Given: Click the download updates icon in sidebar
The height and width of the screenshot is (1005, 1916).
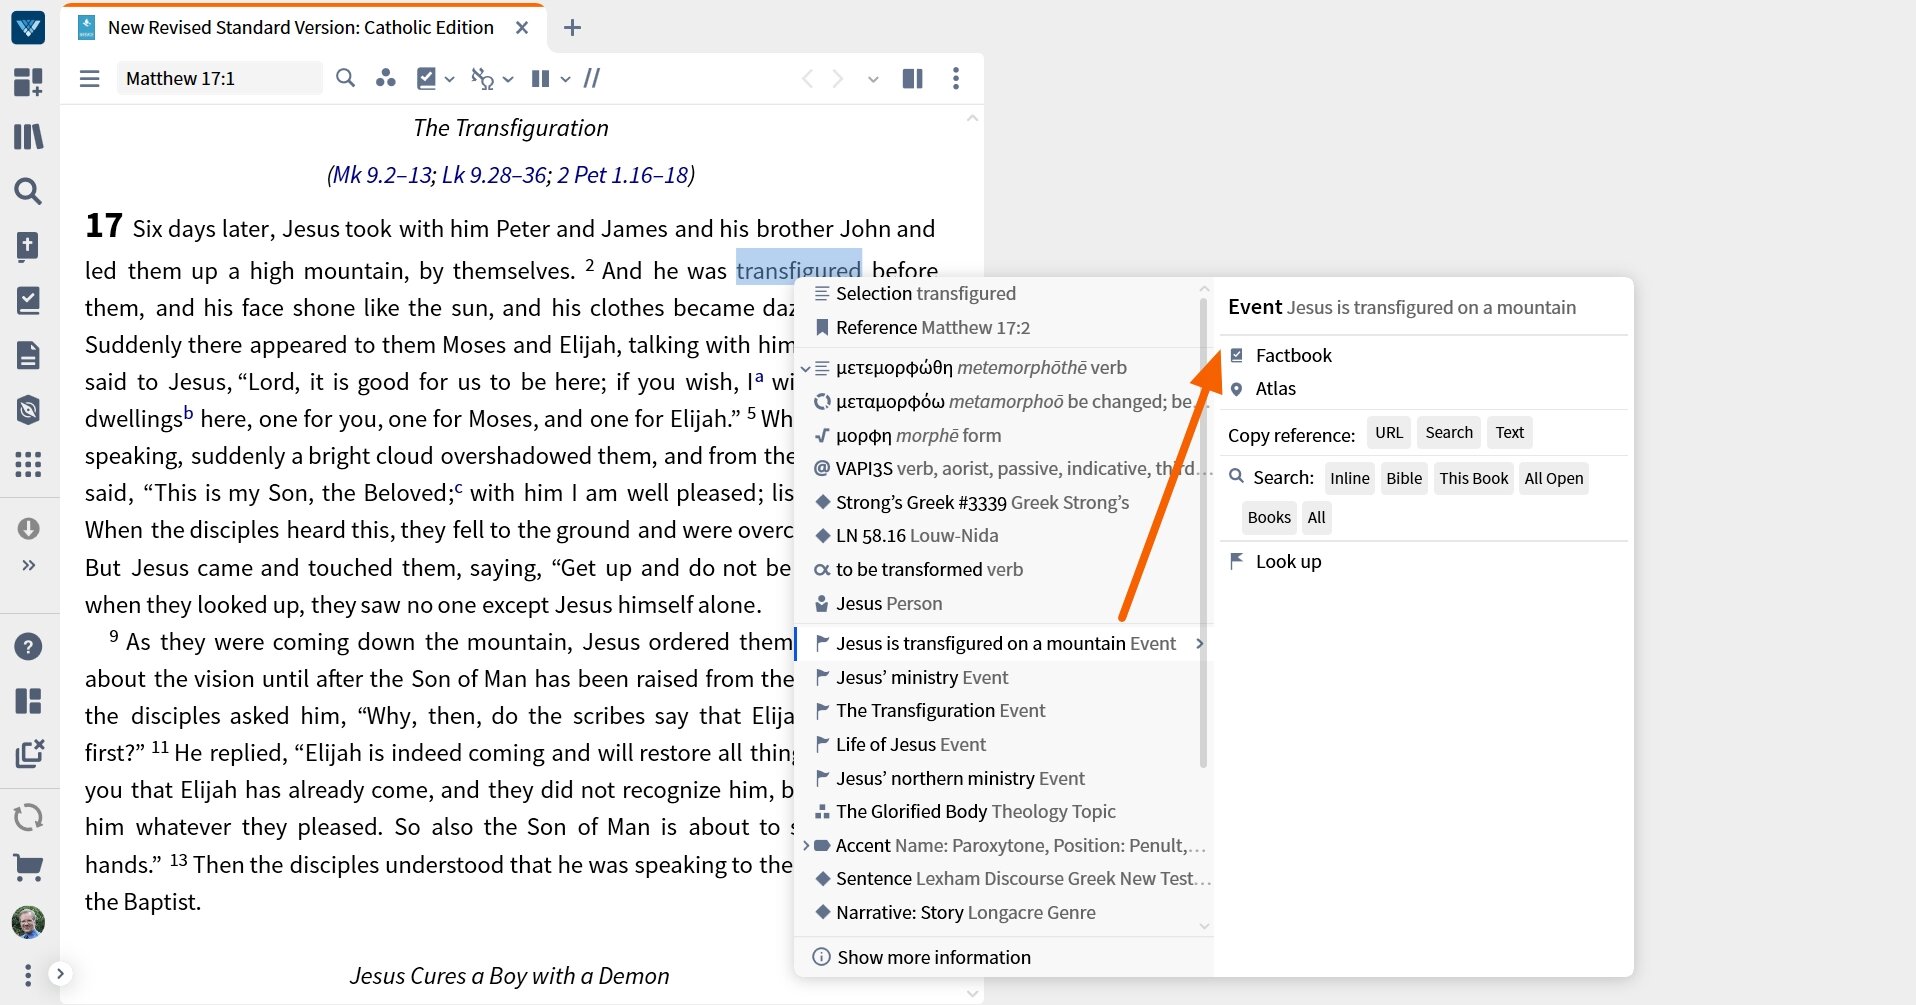Looking at the screenshot, I should click(x=28, y=528).
